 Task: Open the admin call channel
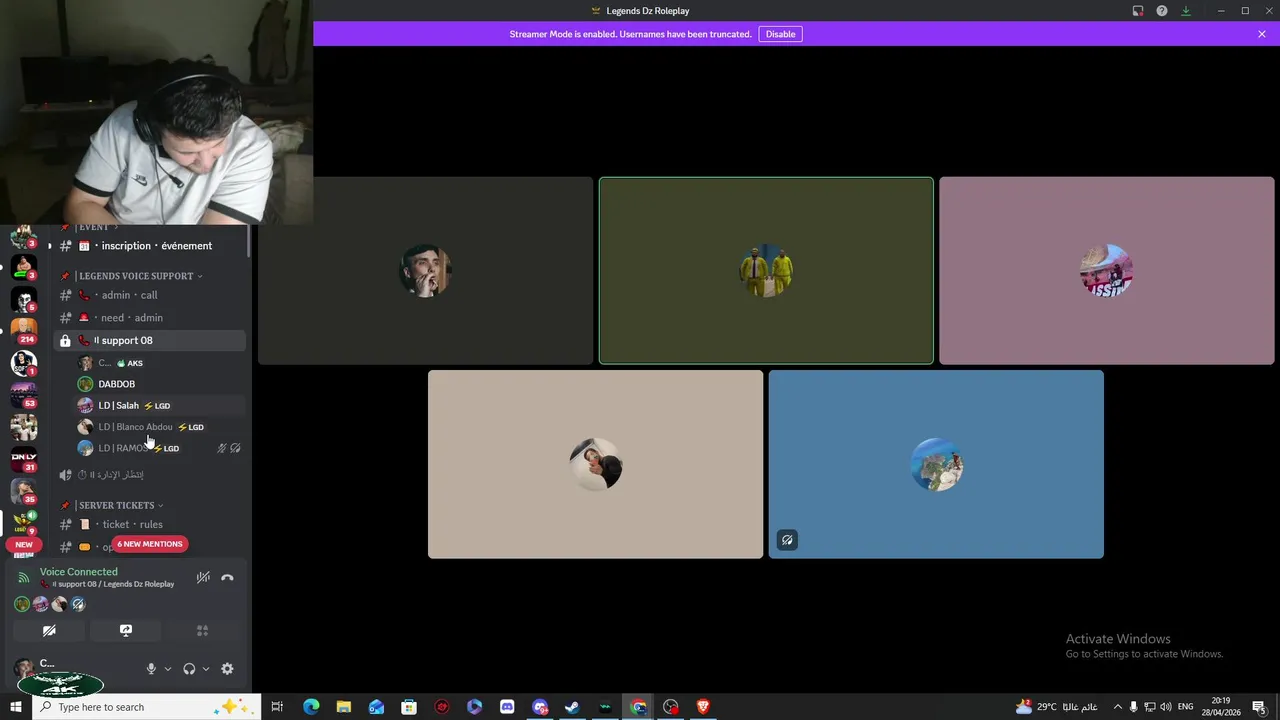pos(149,295)
